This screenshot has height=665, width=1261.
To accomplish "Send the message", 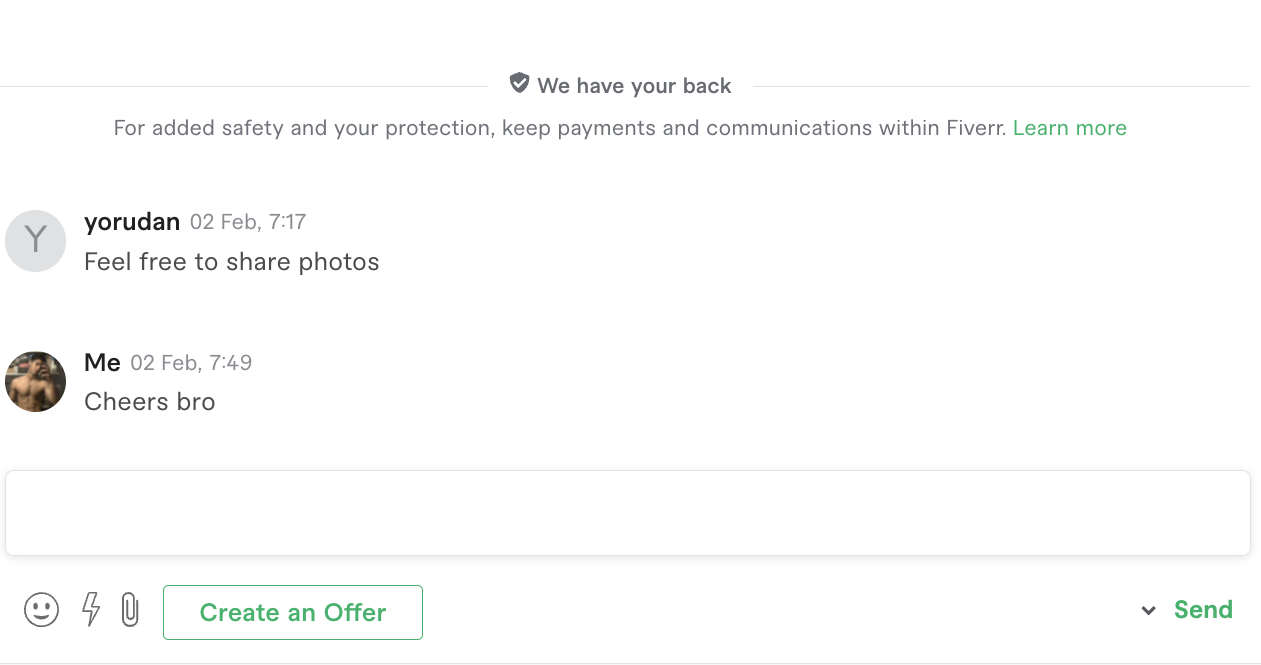I will pos(1203,610).
